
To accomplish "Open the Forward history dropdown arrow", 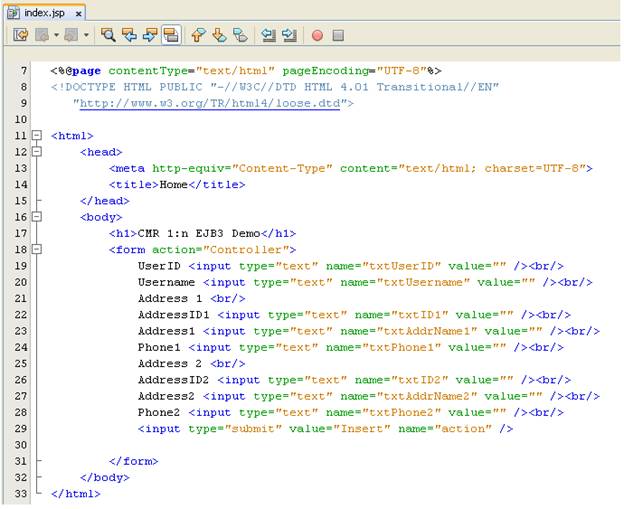I will [86, 35].
